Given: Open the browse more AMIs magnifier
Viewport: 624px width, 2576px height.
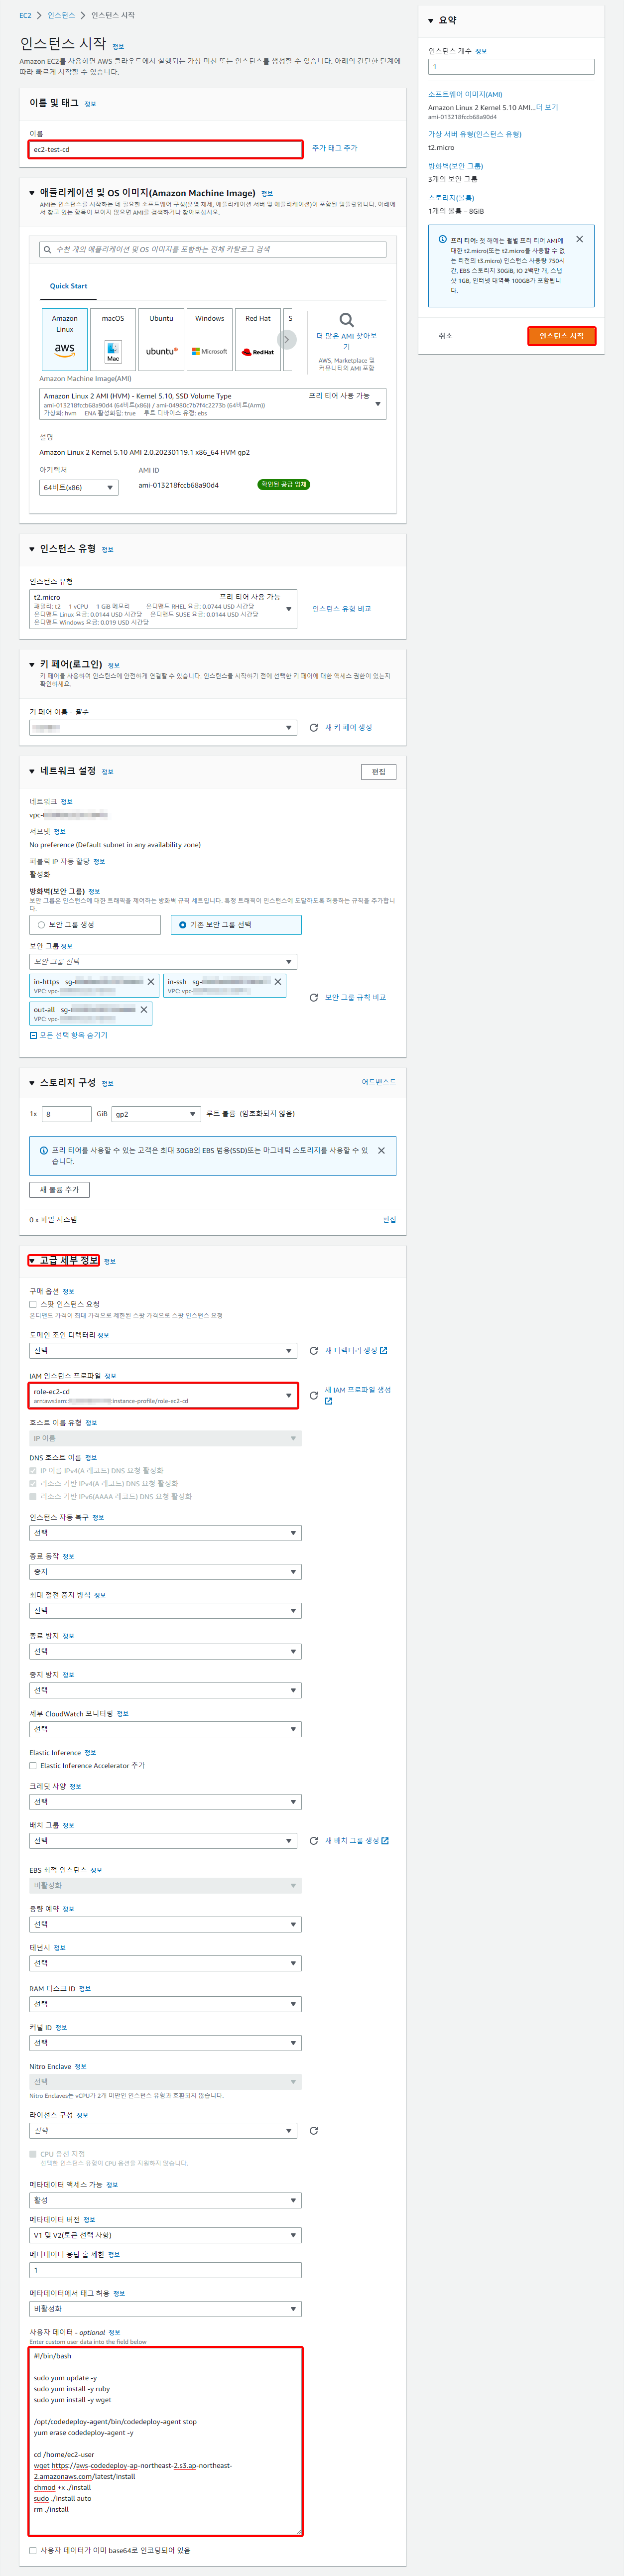Looking at the screenshot, I should [x=347, y=320].
